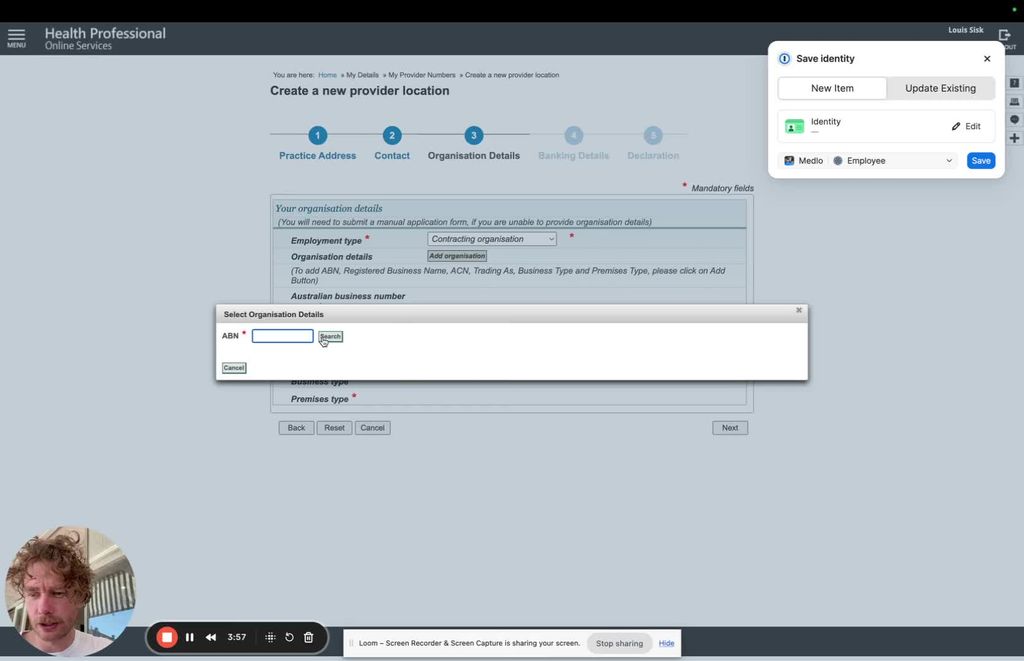Click the Home breadcrumb link

point(327,75)
